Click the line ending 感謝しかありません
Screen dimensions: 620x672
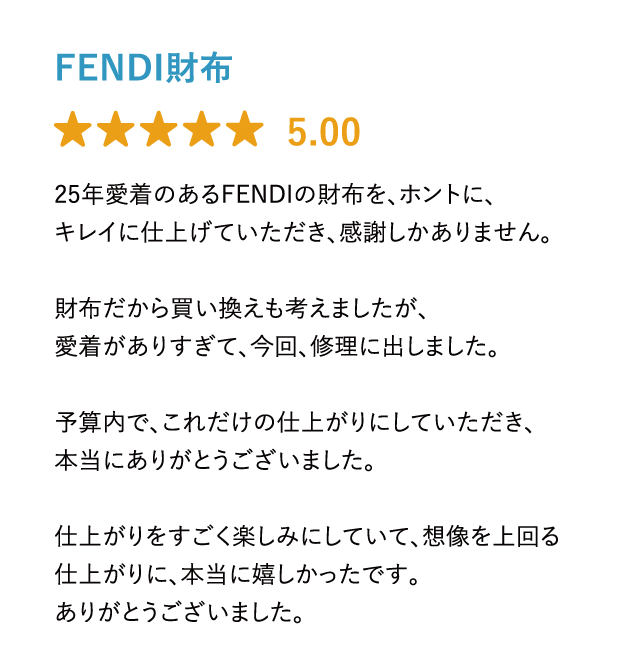(x=303, y=233)
